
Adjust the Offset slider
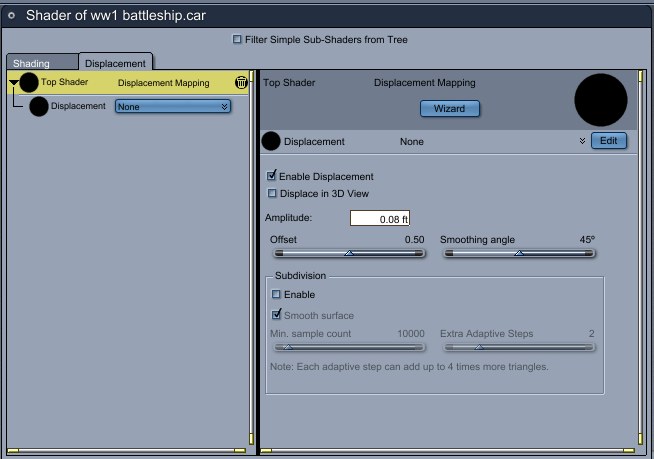349,253
